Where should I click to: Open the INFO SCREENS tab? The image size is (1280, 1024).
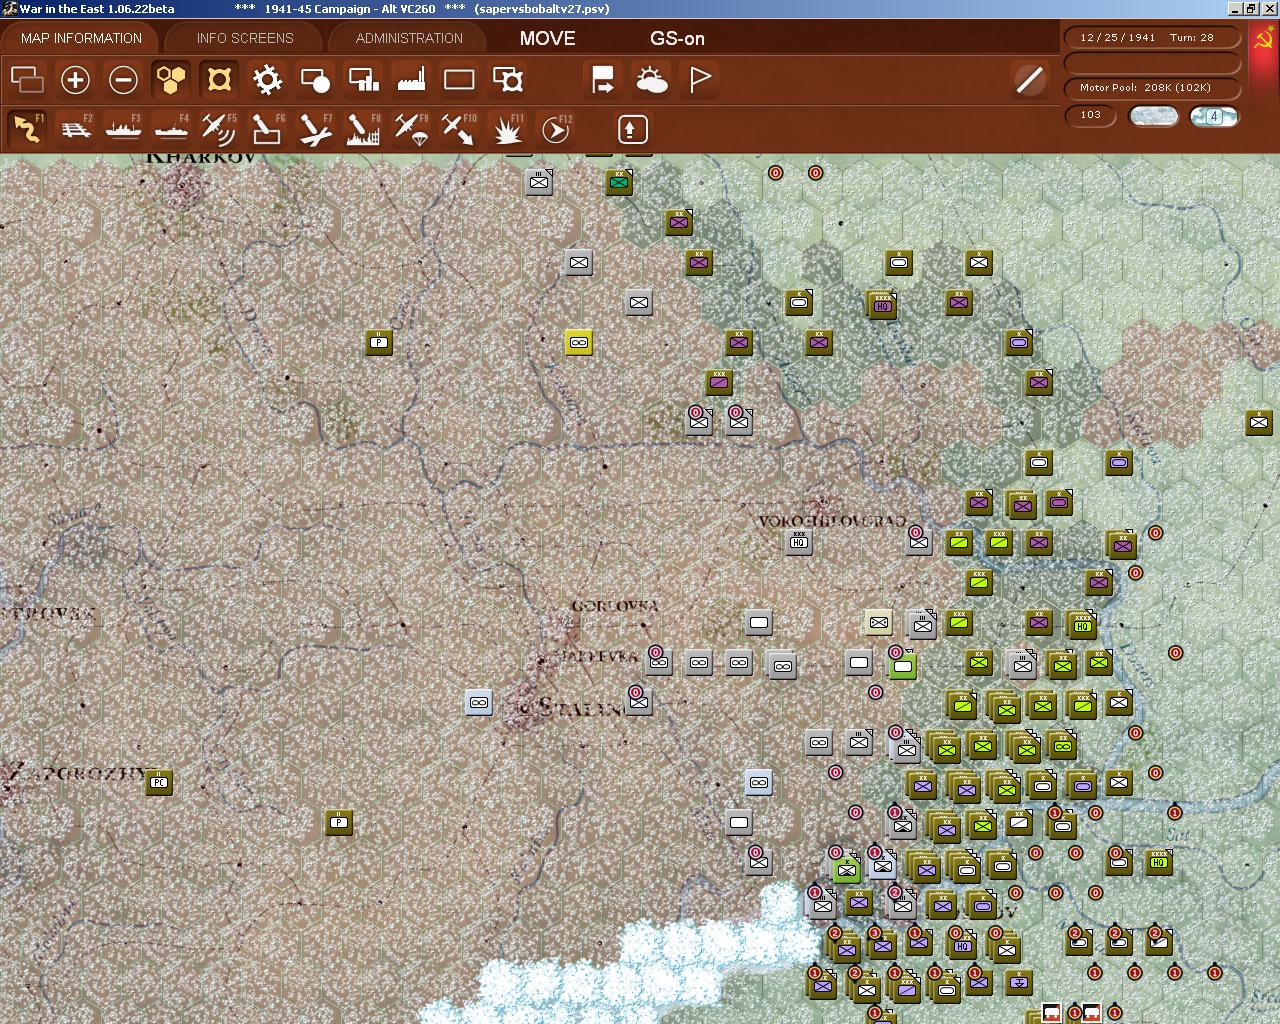(245, 38)
